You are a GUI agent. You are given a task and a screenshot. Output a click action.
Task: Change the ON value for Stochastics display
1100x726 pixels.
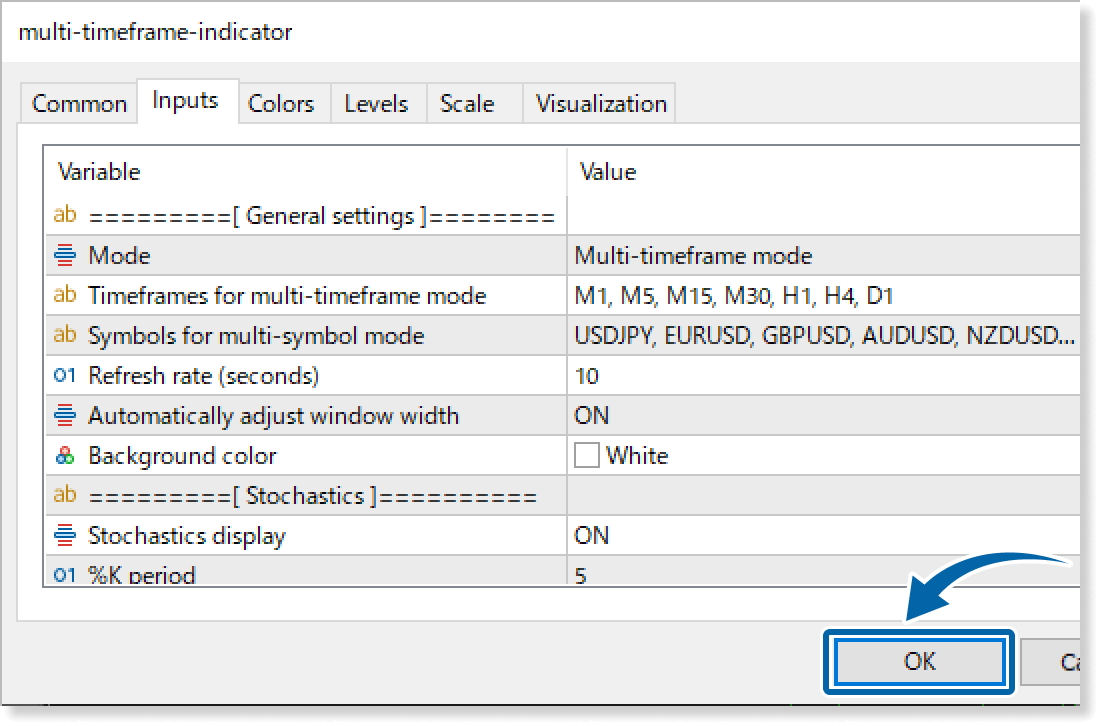point(823,536)
